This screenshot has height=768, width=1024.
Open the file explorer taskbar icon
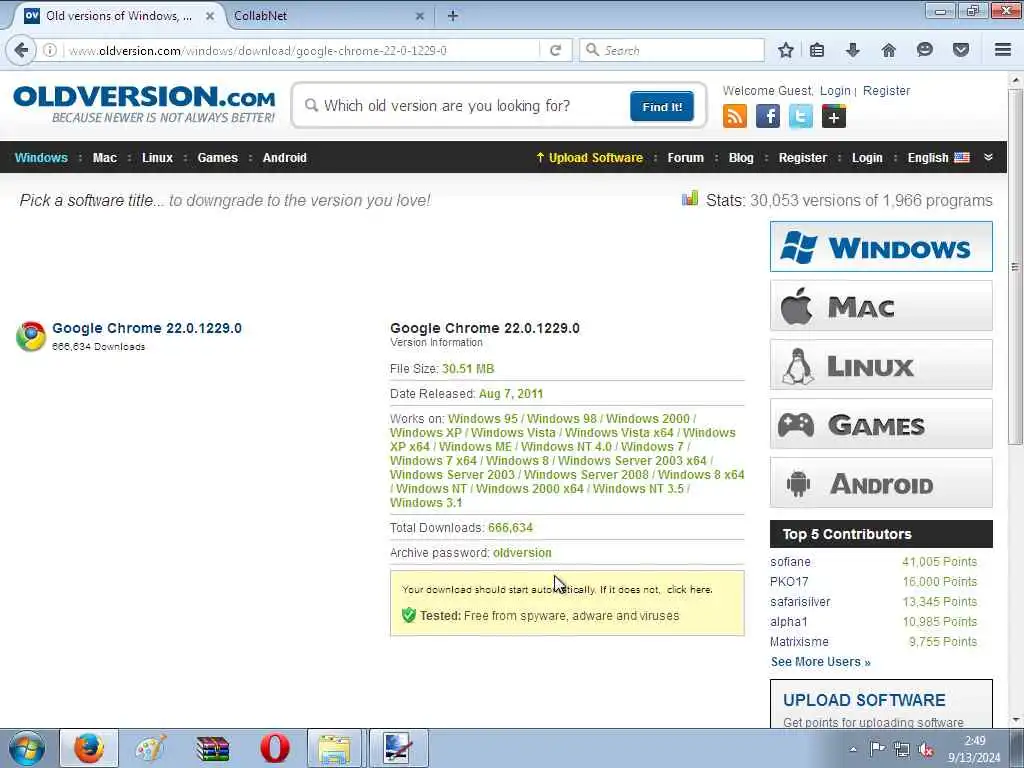point(334,748)
